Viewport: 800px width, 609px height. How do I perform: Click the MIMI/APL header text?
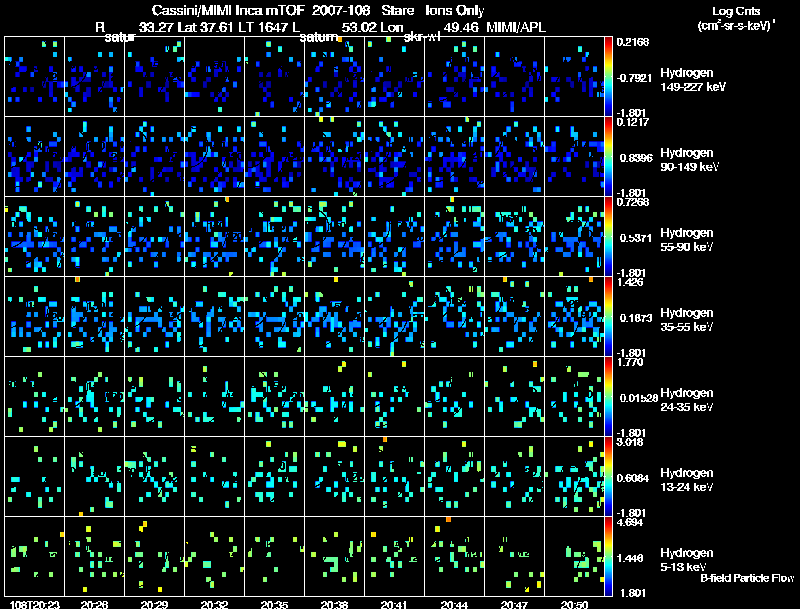pyautogui.click(x=516, y=28)
